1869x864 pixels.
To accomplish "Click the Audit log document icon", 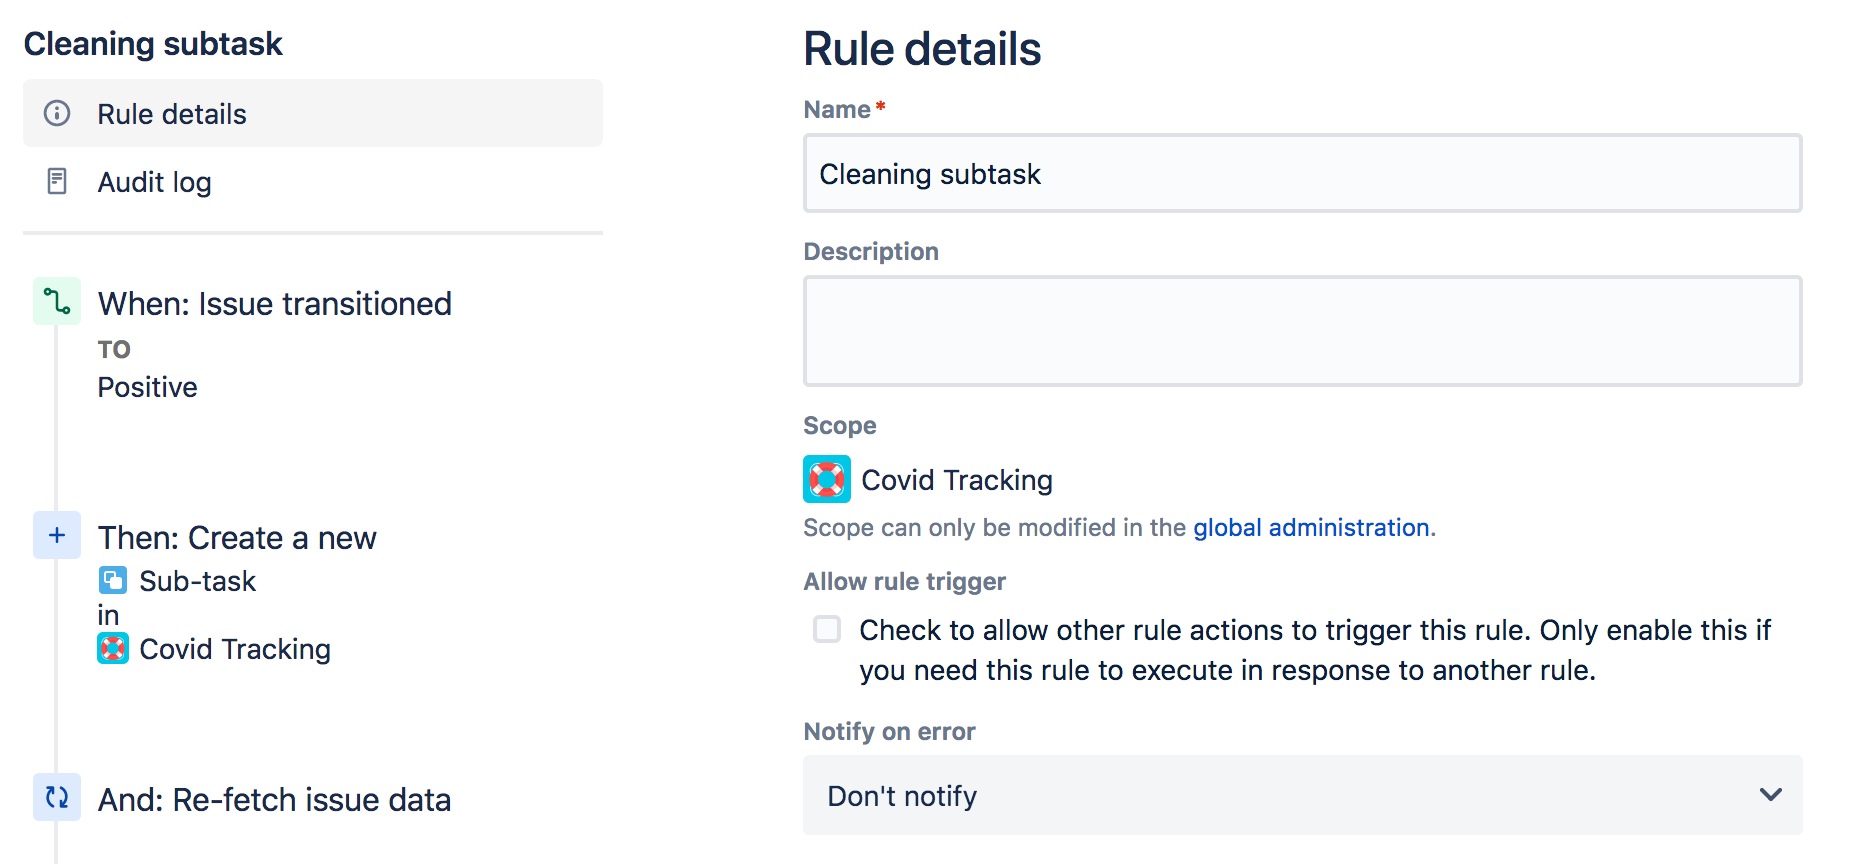I will tap(57, 181).
